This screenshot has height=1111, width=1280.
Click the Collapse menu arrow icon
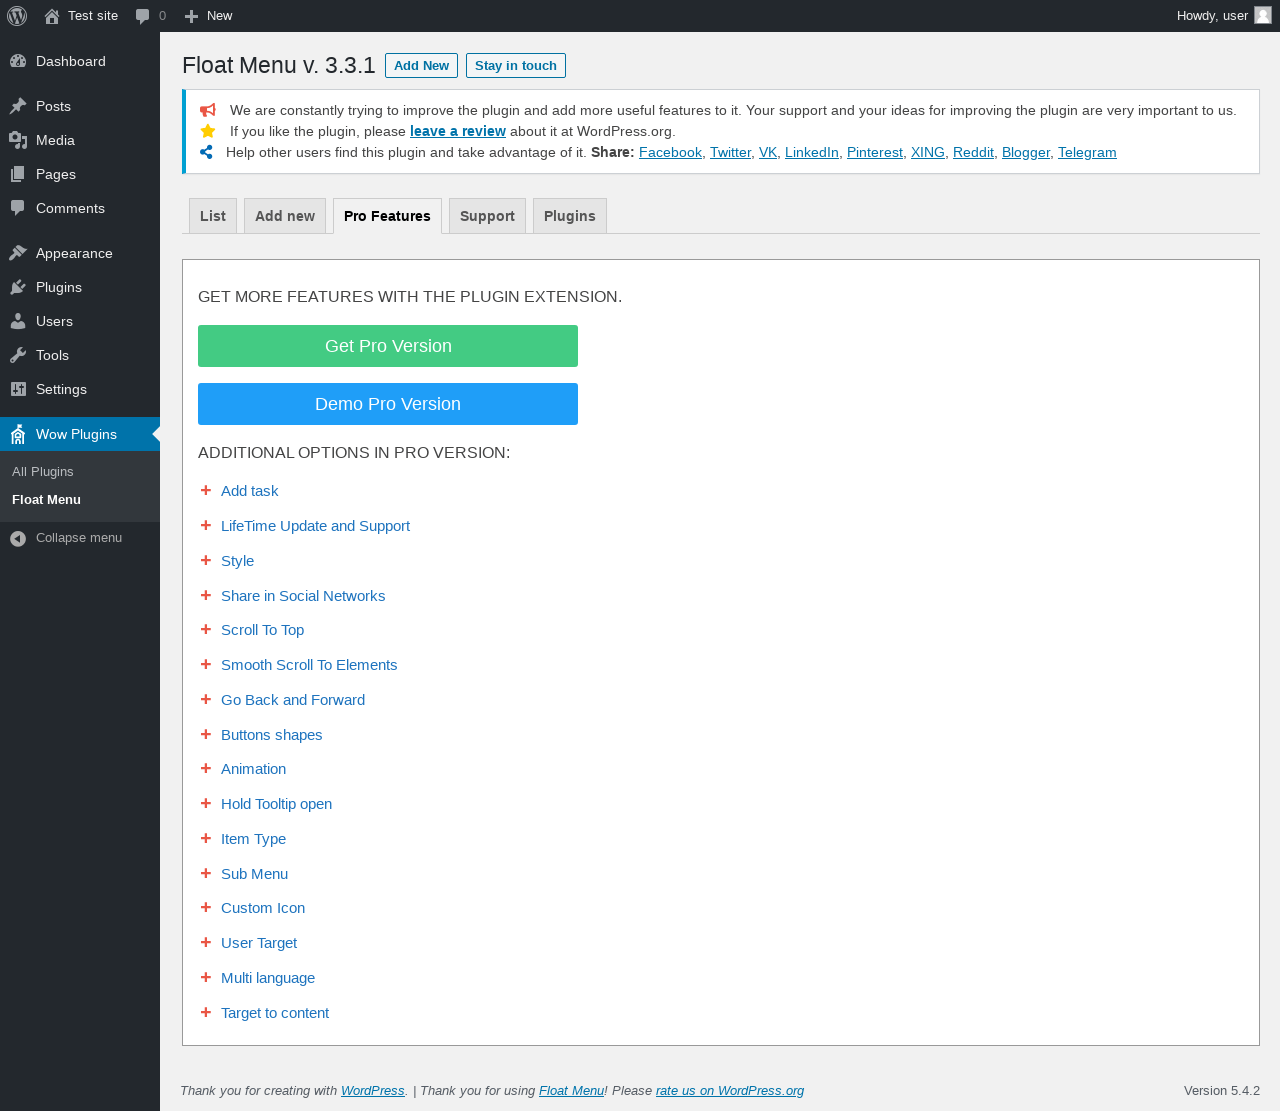click(x=18, y=539)
